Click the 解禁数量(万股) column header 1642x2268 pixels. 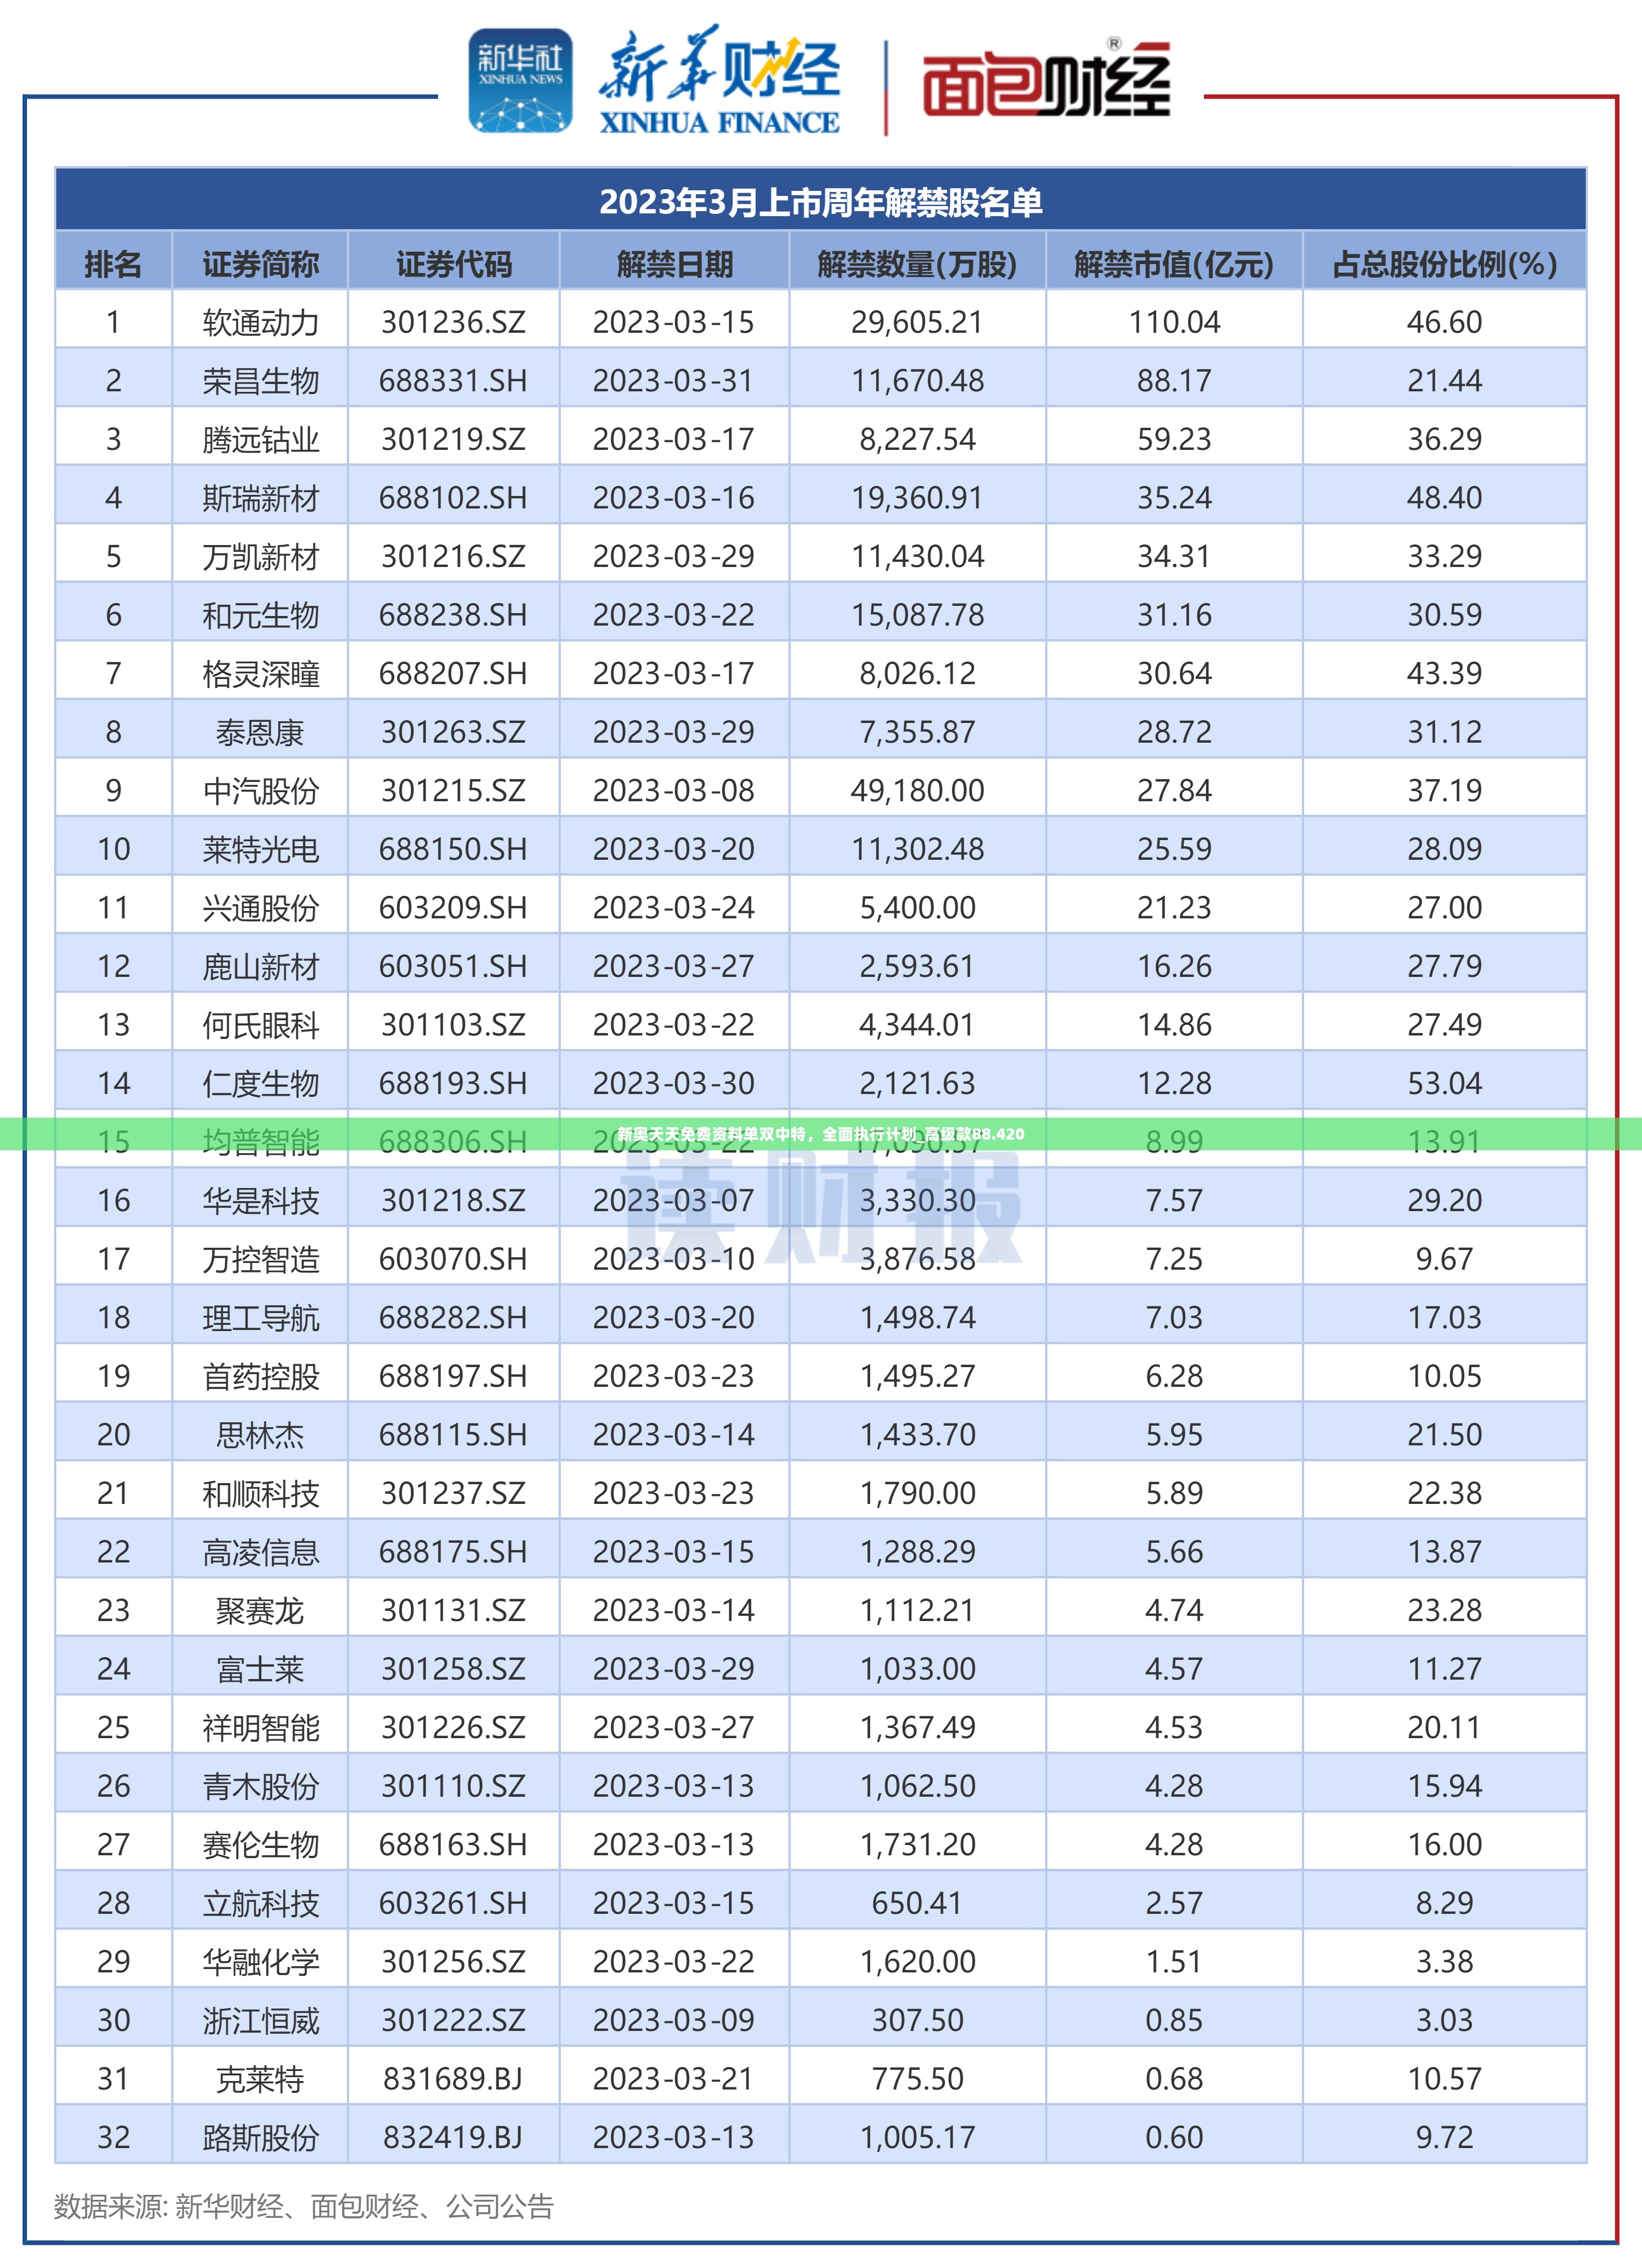point(917,264)
